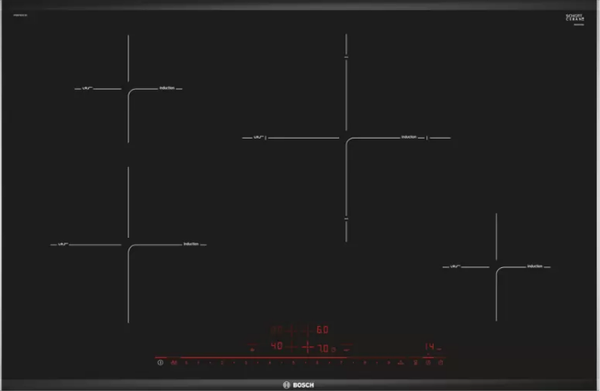Tap the timer display showing 14
The height and width of the screenshot is (391, 600).
coord(429,347)
